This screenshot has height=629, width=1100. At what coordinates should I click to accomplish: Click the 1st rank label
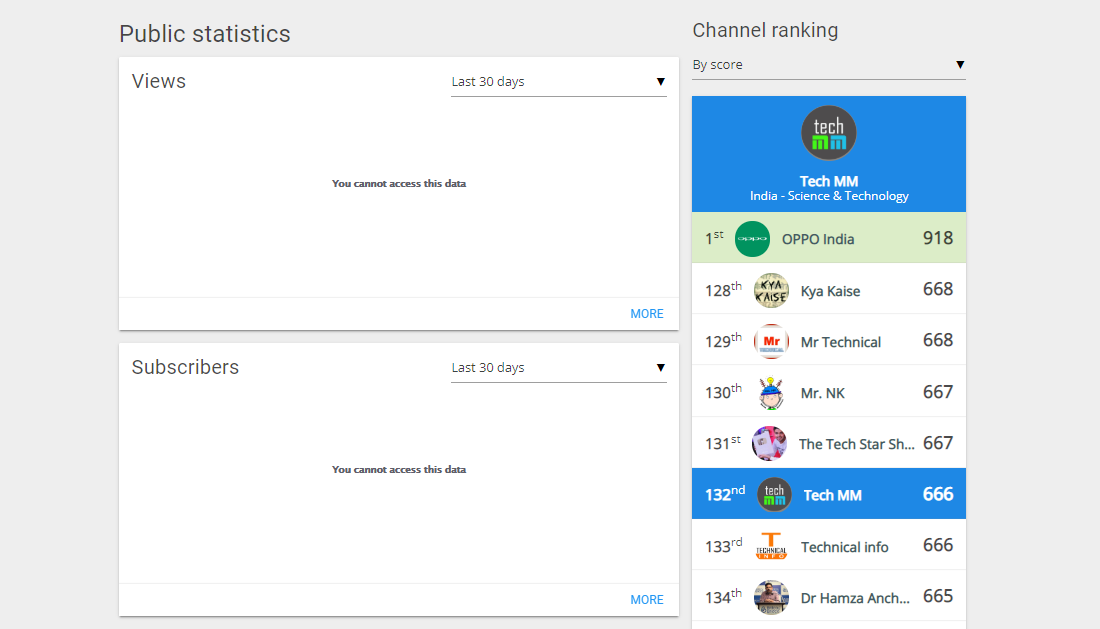tap(714, 238)
